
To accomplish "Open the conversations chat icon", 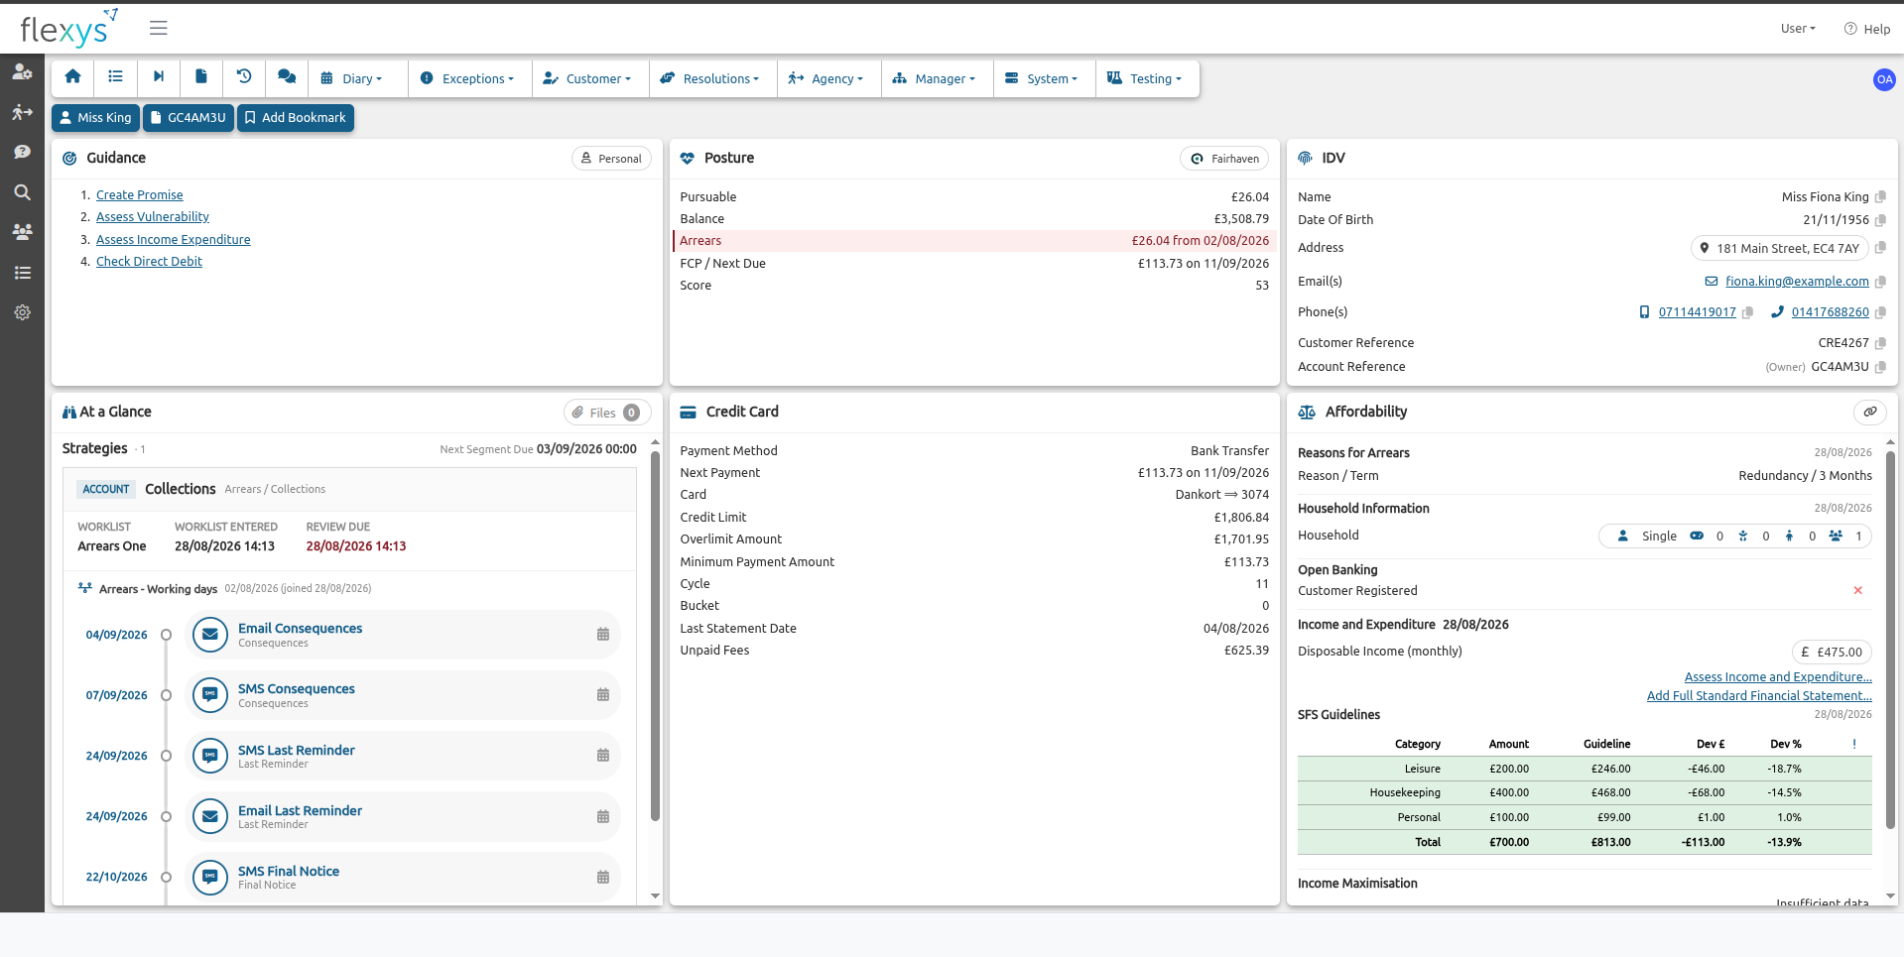I will 287,77.
